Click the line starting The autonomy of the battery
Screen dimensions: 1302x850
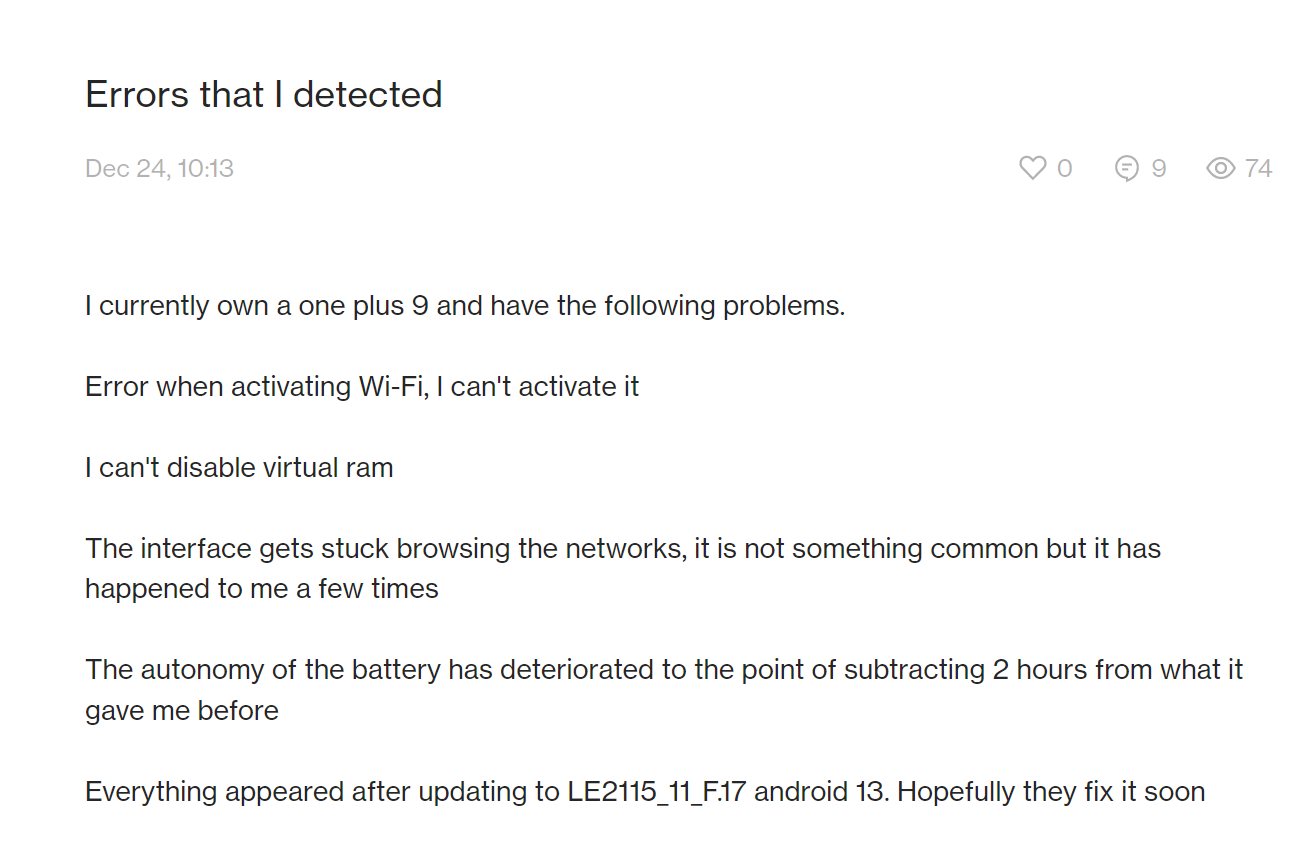point(664,669)
